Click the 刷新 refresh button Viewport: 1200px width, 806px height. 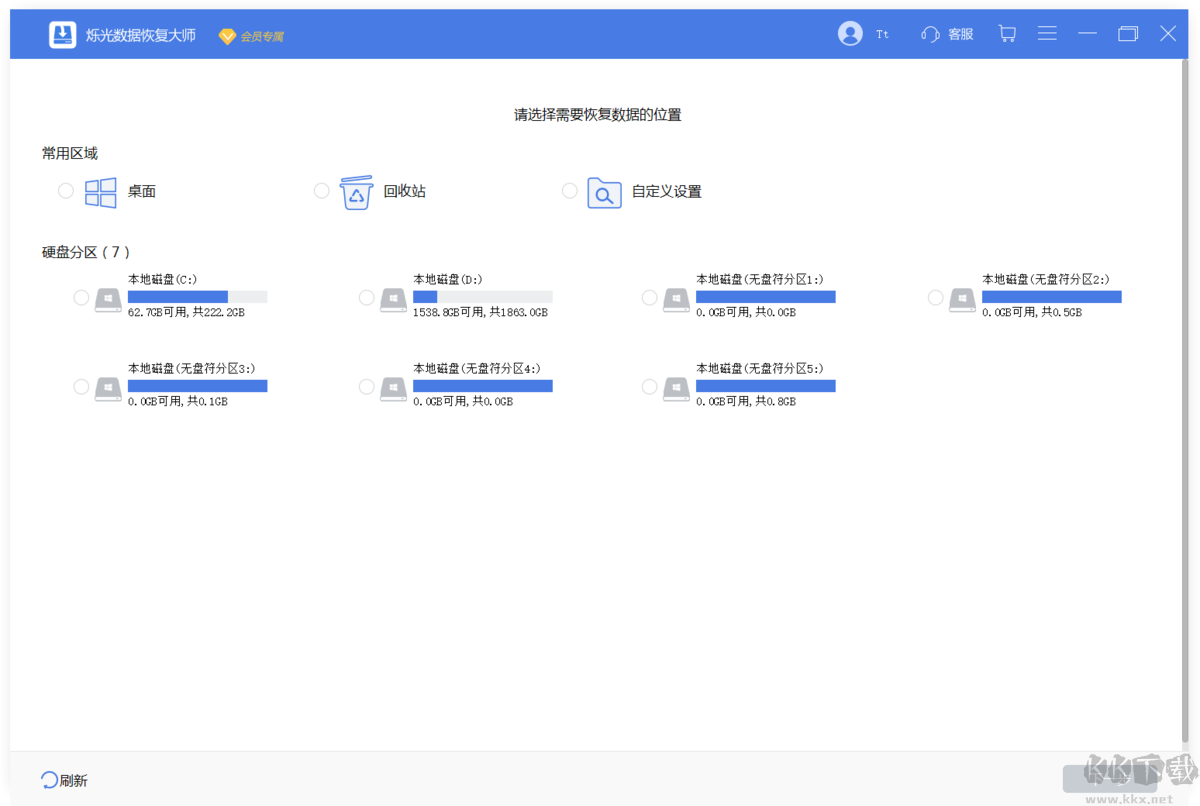click(63, 778)
